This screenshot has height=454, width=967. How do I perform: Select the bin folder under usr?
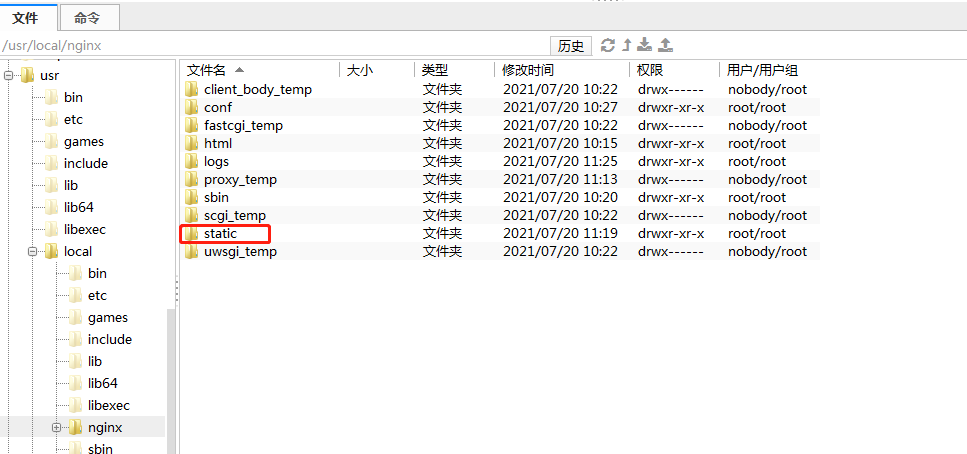[x=73, y=97]
